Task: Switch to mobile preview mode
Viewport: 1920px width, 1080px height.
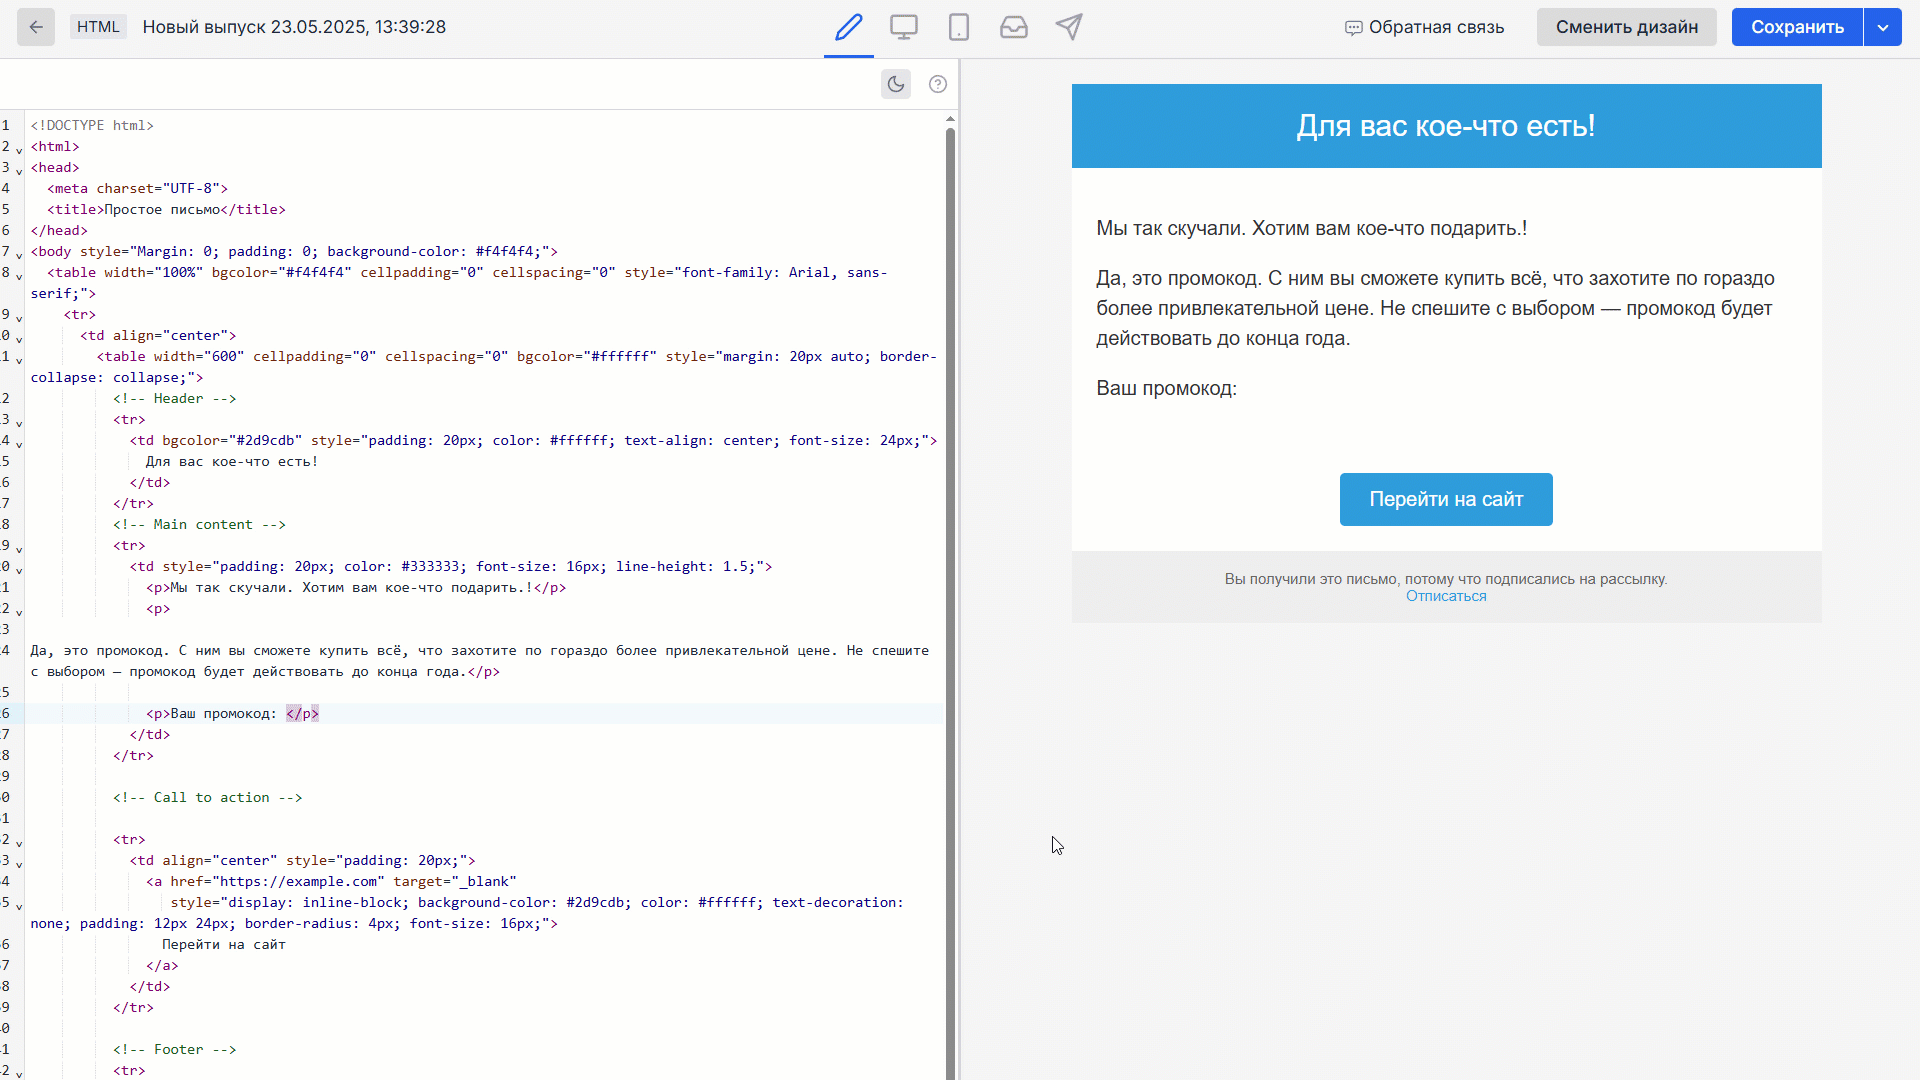Action: tap(959, 27)
